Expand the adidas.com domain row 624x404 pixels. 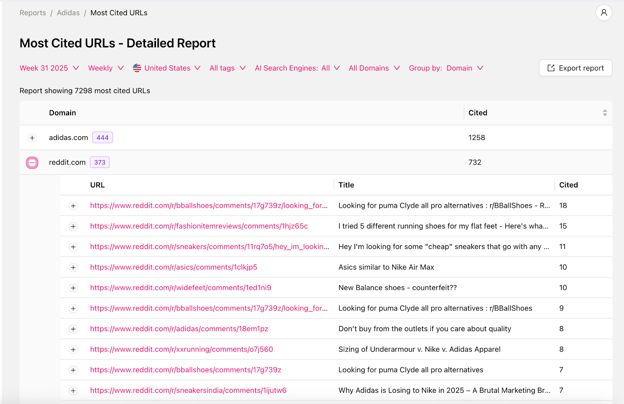(x=32, y=138)
